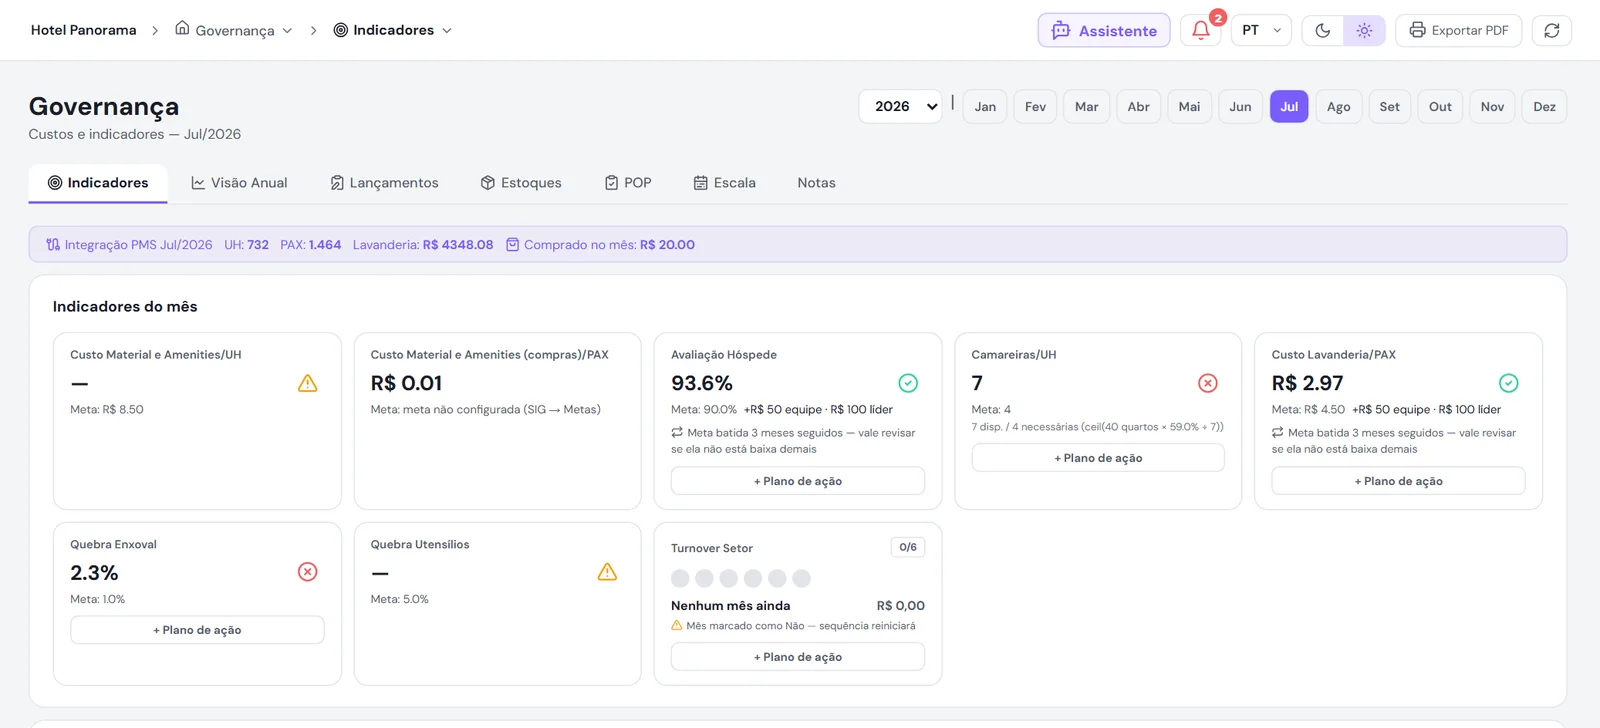Screen dimensions: 1600x728
Task: Click the home icon beside Governança breadcrumb
Action: tap(182, 28)
